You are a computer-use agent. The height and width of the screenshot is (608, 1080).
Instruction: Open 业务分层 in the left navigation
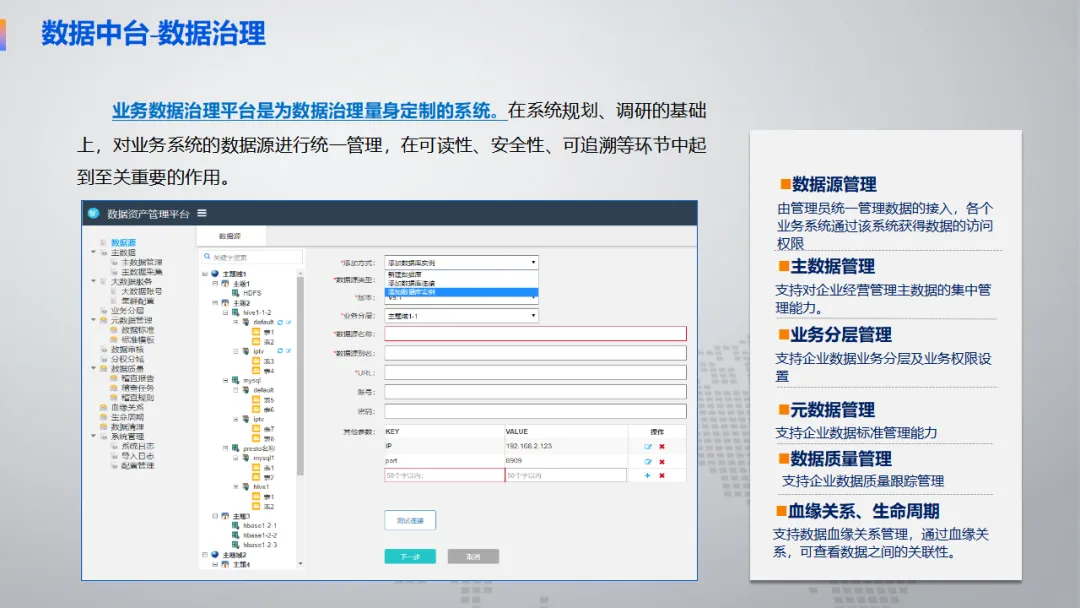(127, 311)
